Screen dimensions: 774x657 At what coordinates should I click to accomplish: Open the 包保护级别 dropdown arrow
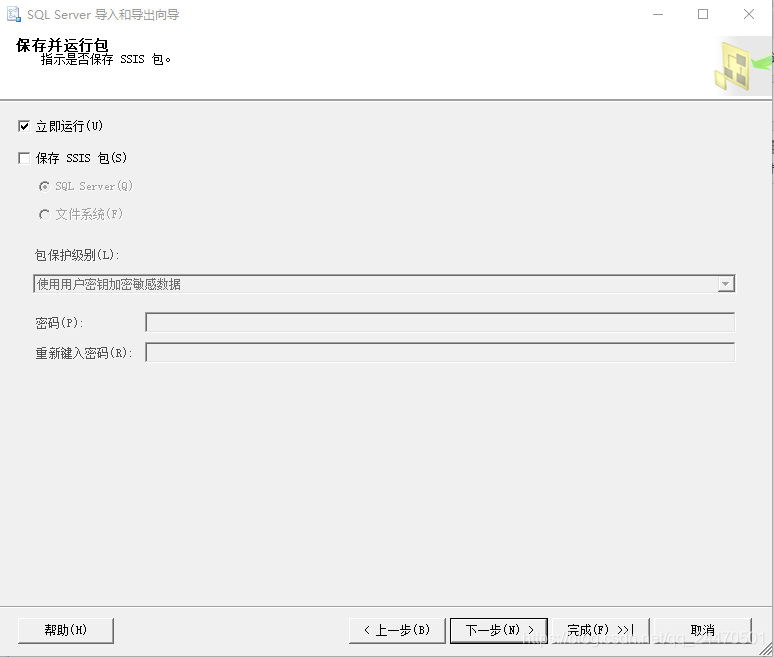coord(726,284)
